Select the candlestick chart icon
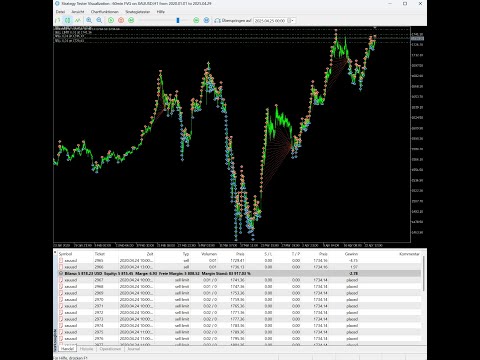This screenshot has height=360, width=480. 68,20
